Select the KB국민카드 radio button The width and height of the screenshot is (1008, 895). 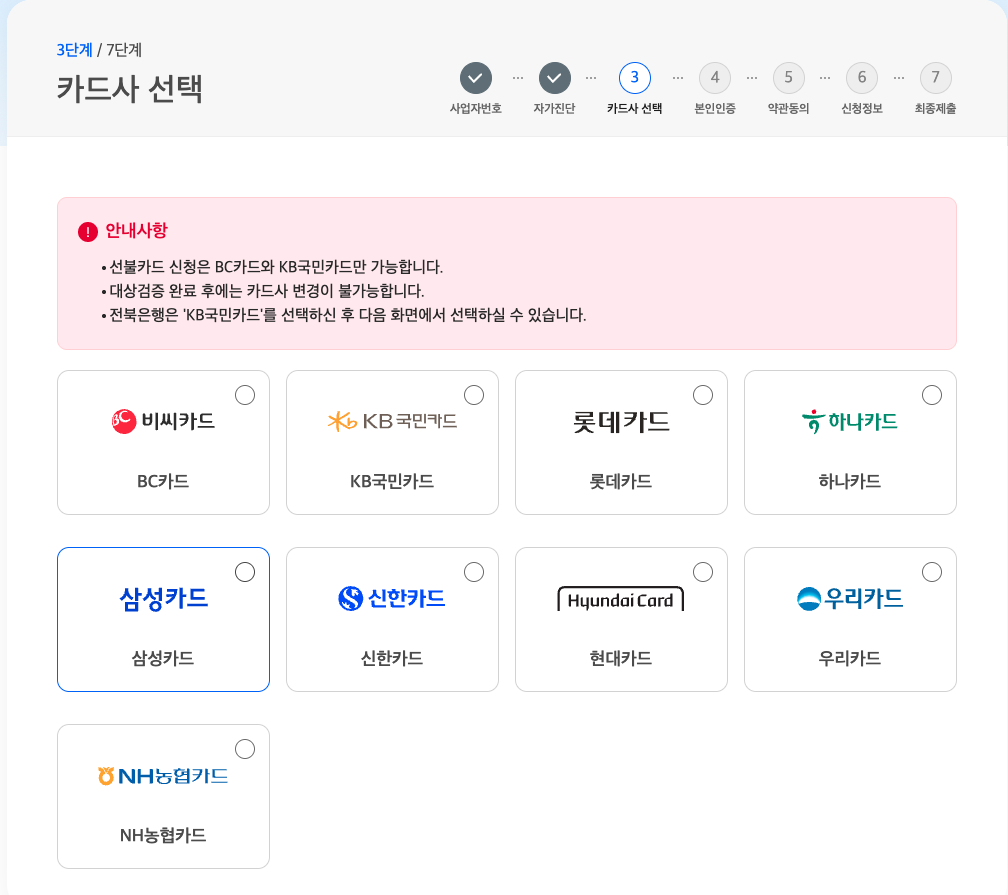pyautogui.click(x=474, y=395)
